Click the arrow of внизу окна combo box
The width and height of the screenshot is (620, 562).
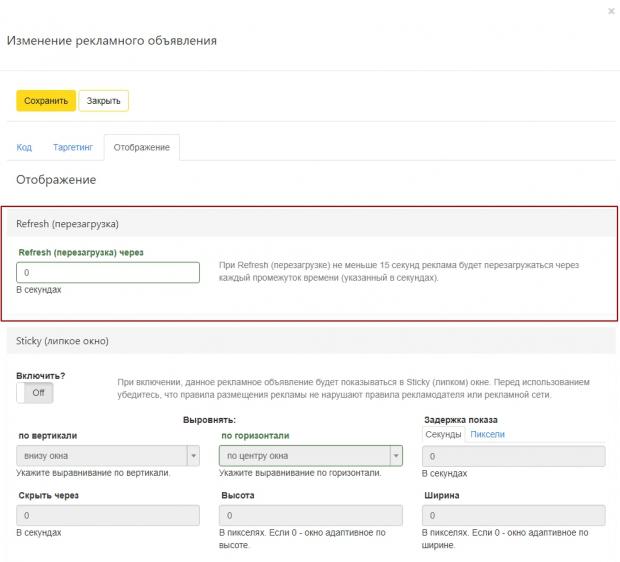[193, 456]
